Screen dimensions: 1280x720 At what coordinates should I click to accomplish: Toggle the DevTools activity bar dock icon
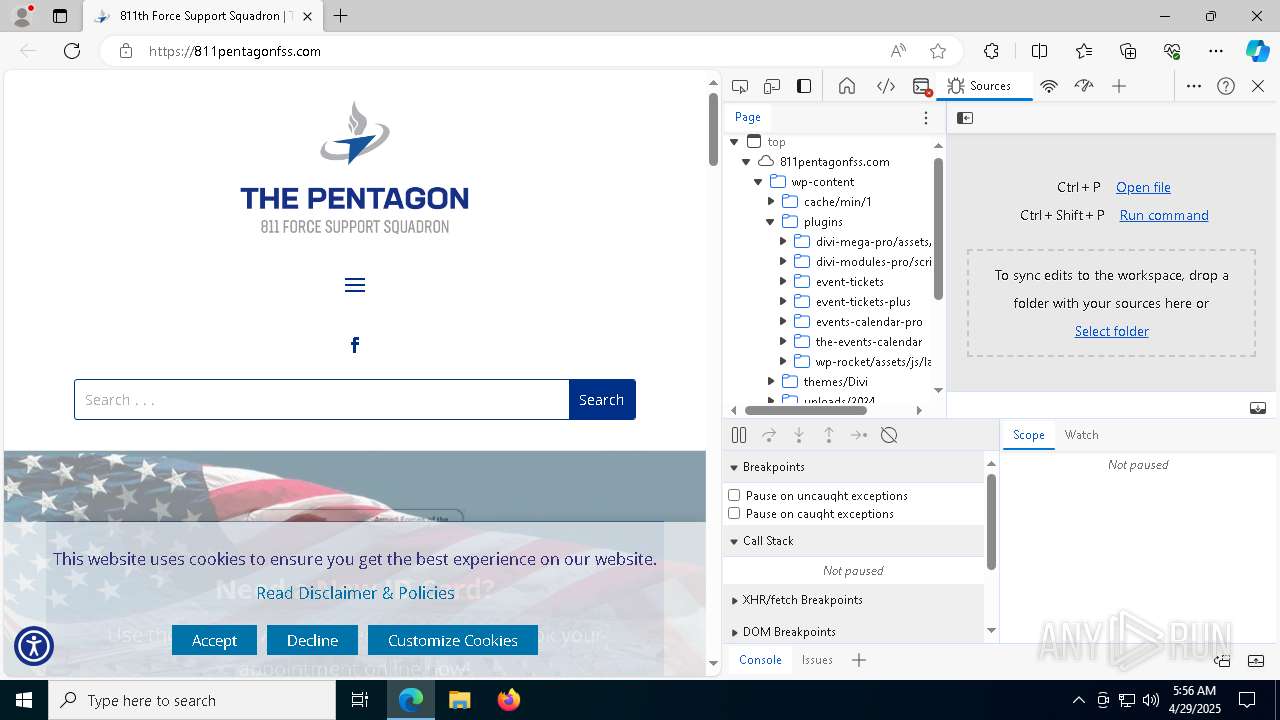[804, 86]
